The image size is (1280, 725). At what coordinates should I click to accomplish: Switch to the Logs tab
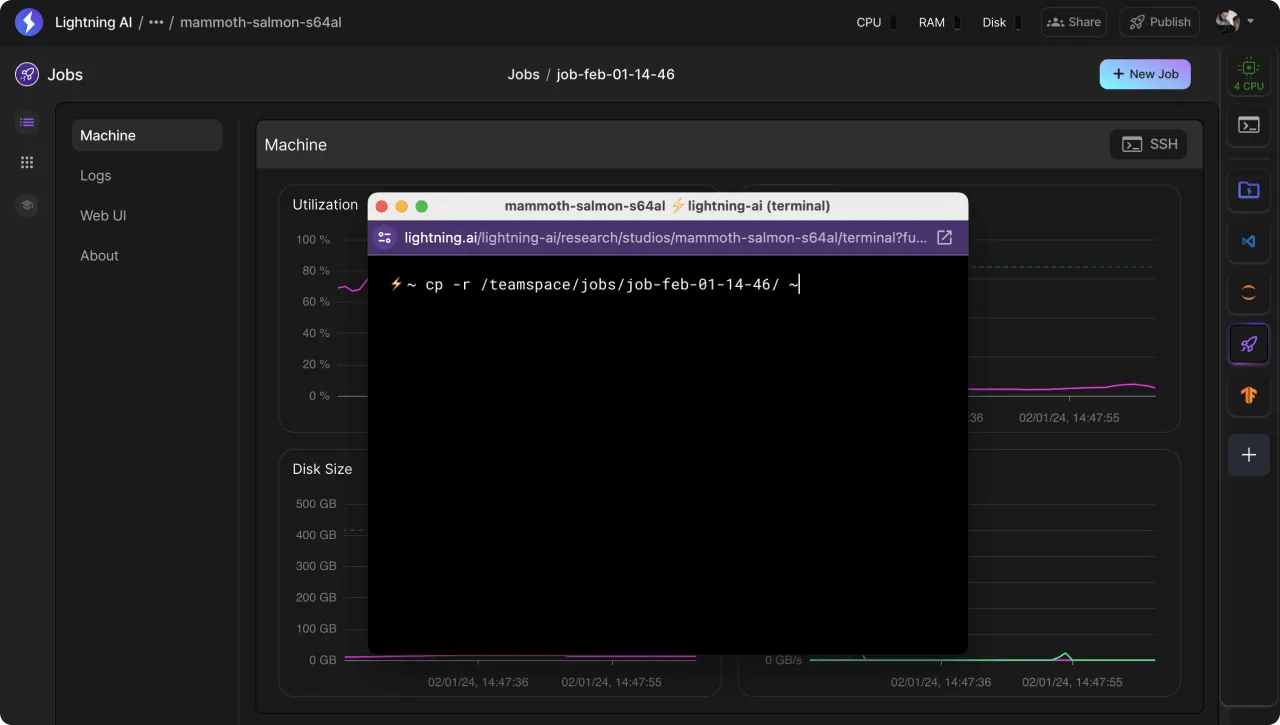[x=147, y=175]
